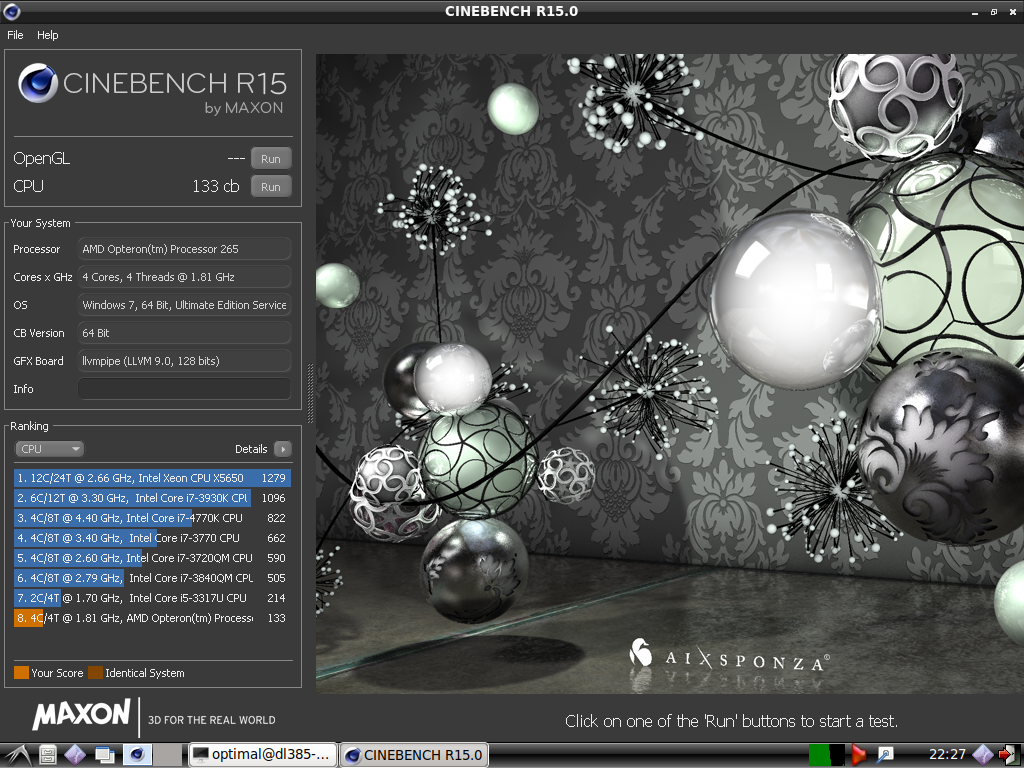Click the empty Info text field

point(184,389)
